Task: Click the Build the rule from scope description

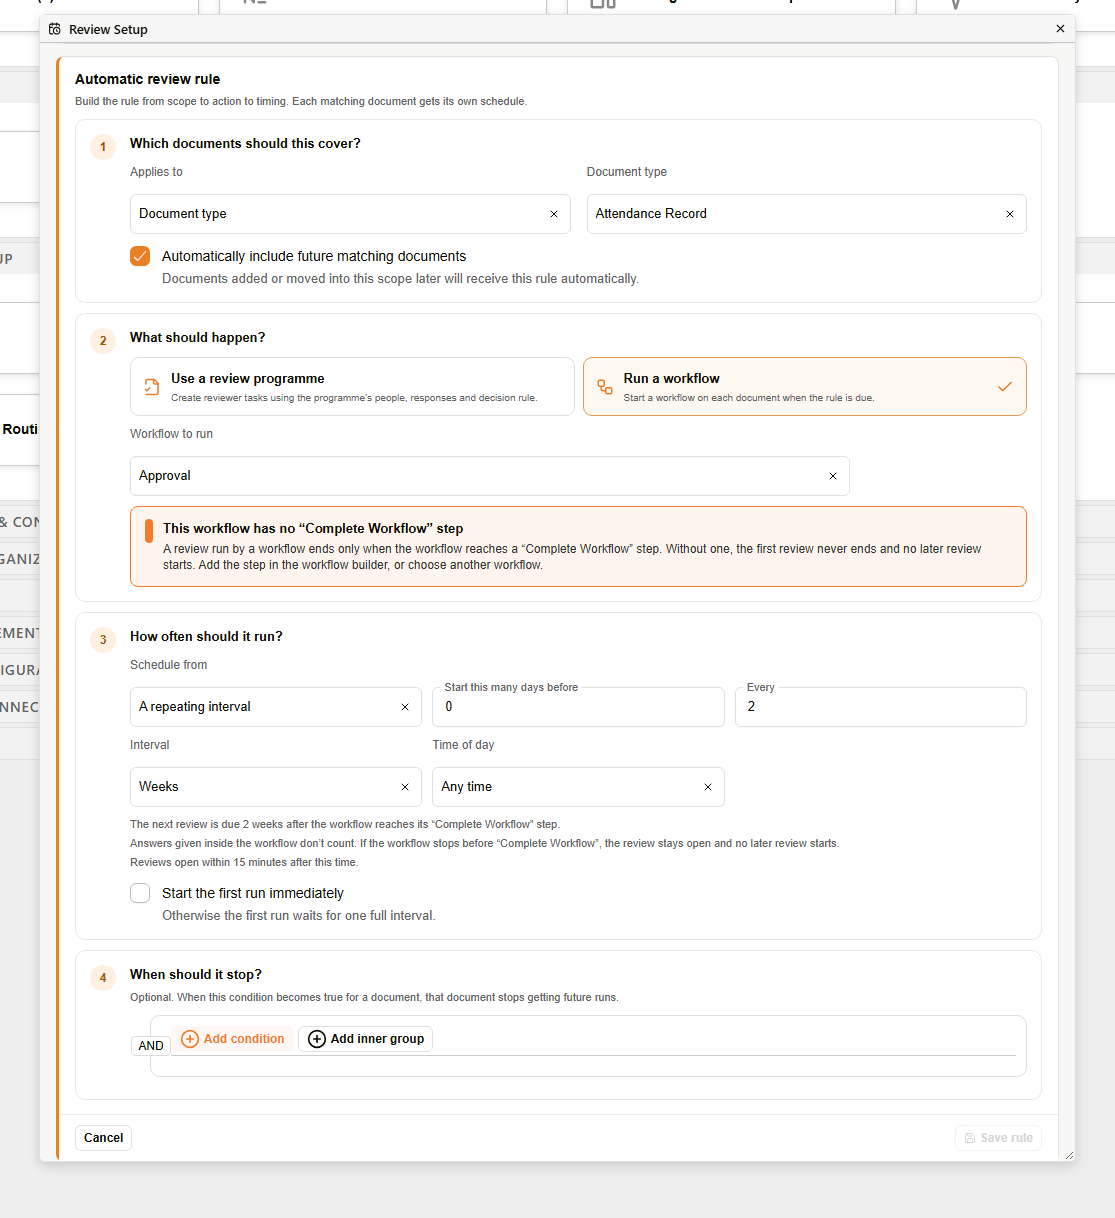Action: [301, 102]
